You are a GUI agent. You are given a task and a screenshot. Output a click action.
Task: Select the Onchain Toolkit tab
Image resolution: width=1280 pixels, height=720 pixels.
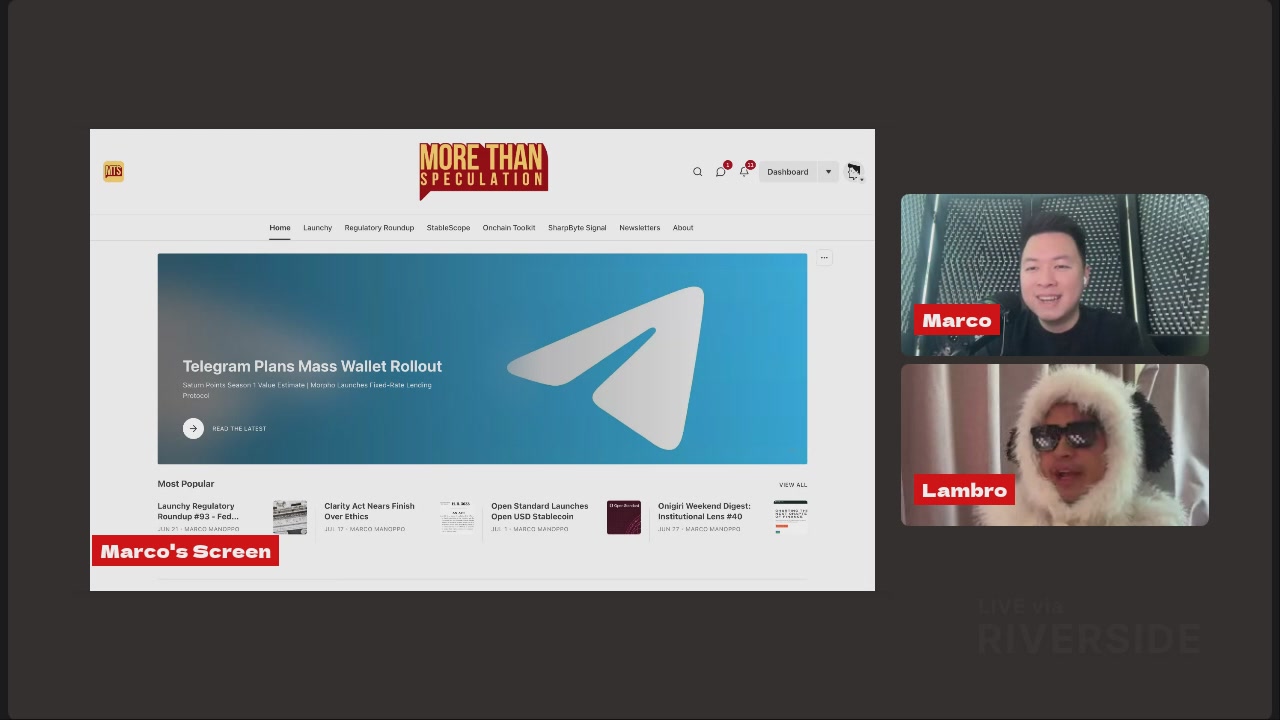(x=509, y=228)
